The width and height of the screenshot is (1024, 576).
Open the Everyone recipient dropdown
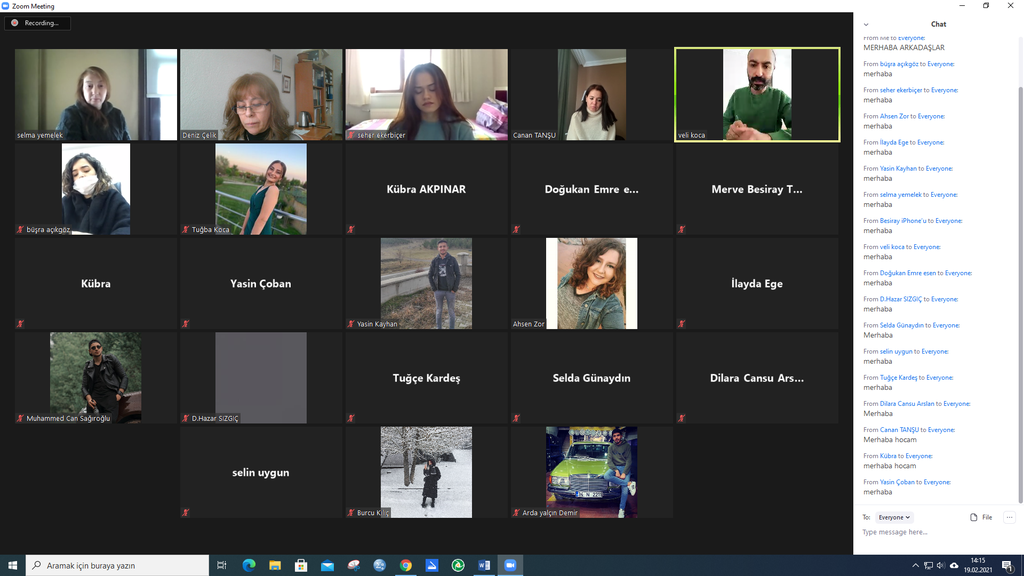coord(894,517)
